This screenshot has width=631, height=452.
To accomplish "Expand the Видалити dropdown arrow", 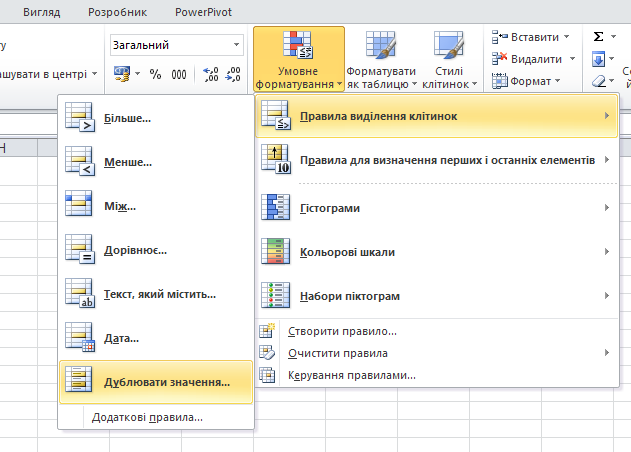I will click(x=571, y=59).
